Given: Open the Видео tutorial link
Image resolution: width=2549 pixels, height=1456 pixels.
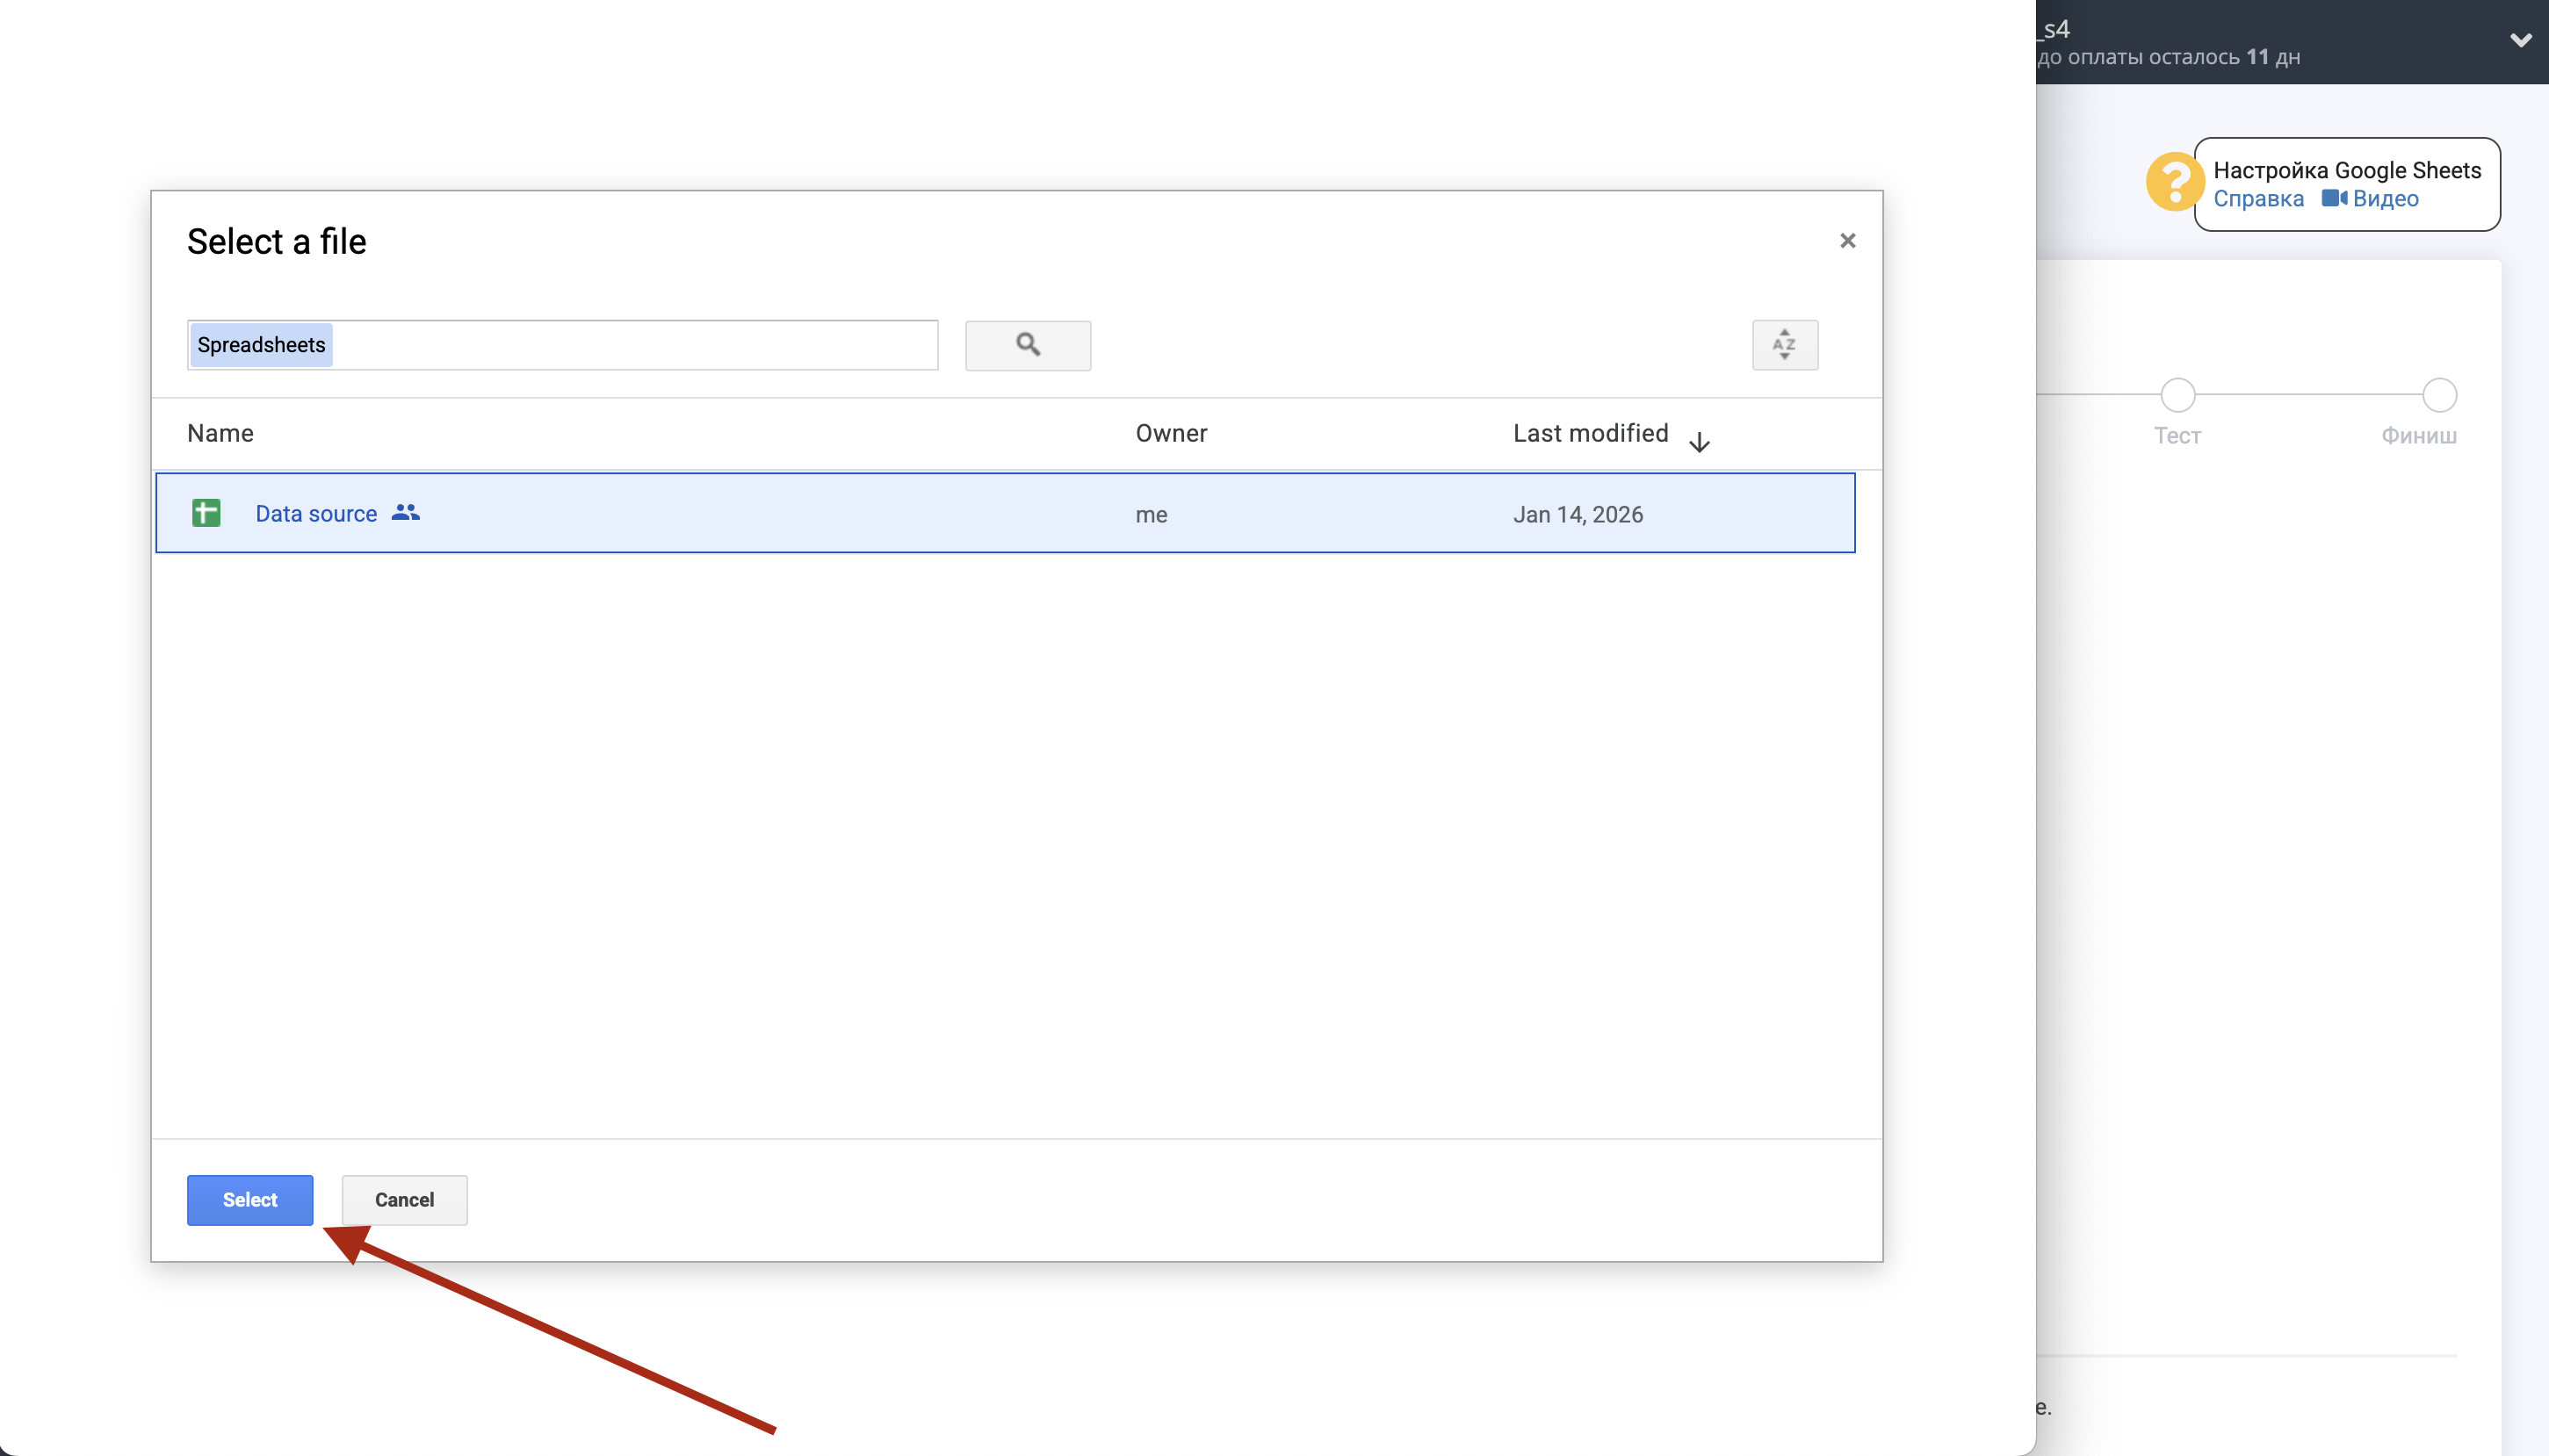Looking at the screenshot, I should 2386,199.
